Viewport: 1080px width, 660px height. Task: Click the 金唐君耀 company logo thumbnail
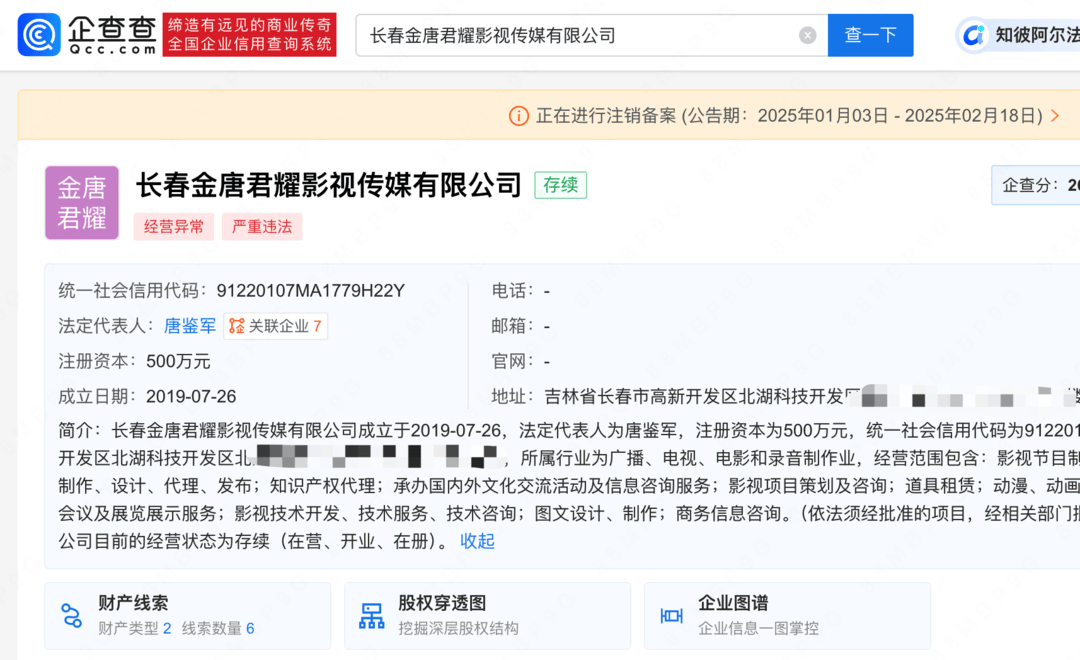pyautogui.click(x=82, y=203)
